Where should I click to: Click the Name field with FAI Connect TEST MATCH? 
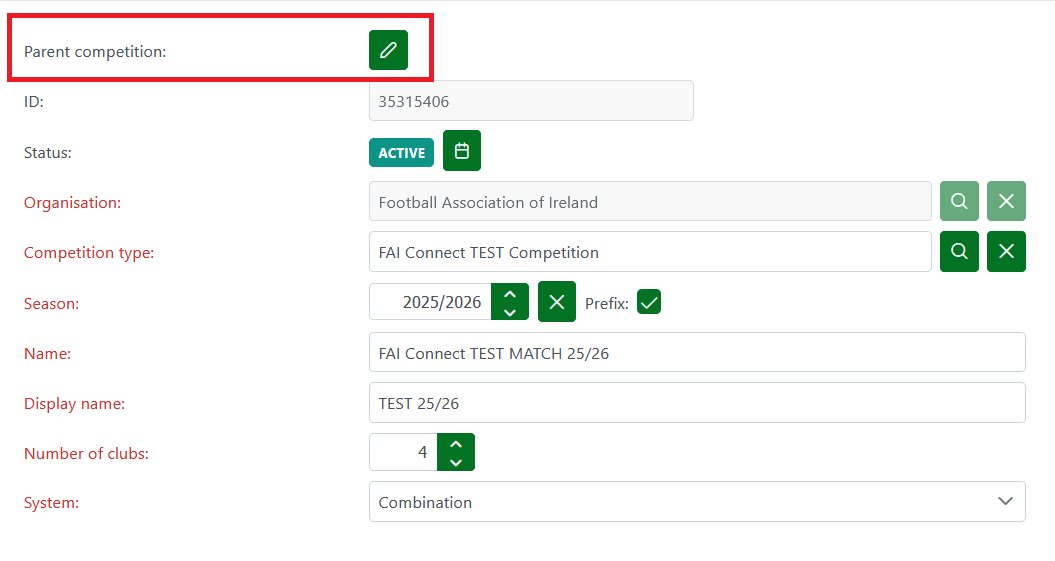point(696,352)
